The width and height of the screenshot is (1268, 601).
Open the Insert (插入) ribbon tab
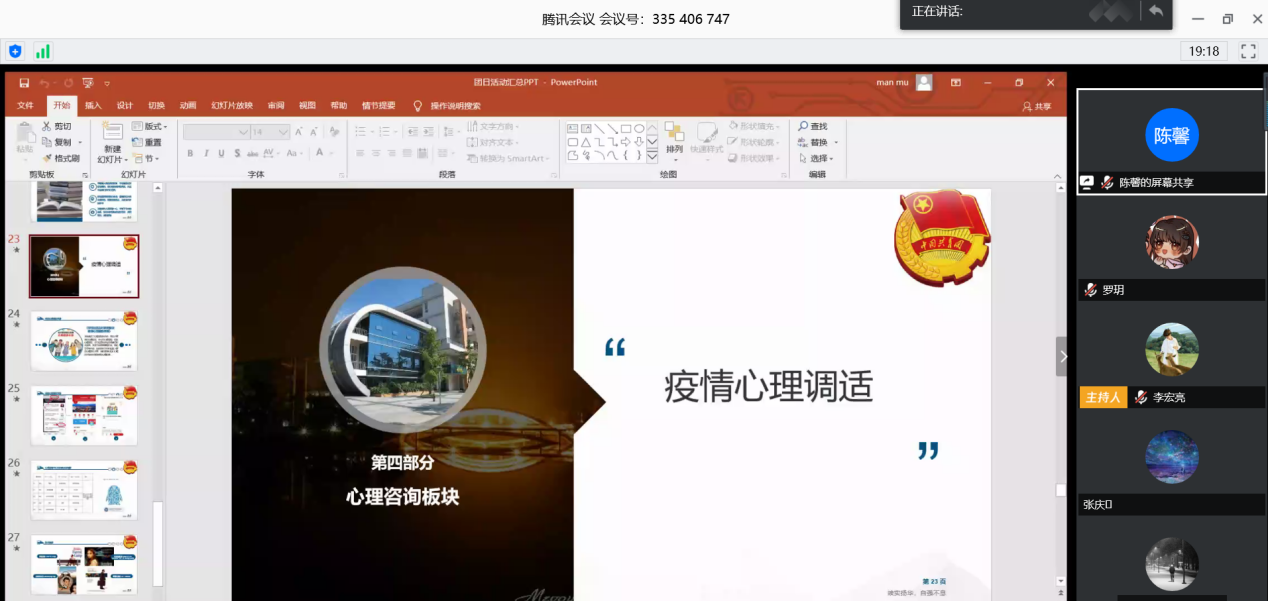tap(93, 106)
